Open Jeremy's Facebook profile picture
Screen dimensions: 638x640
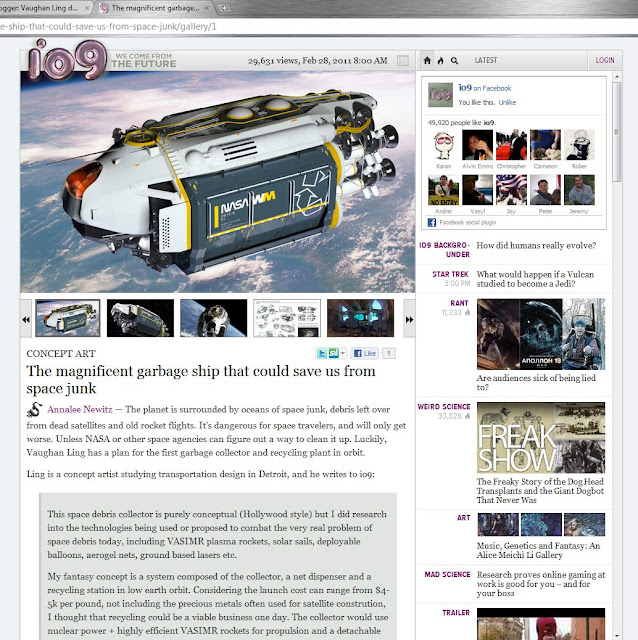(579, 190)
